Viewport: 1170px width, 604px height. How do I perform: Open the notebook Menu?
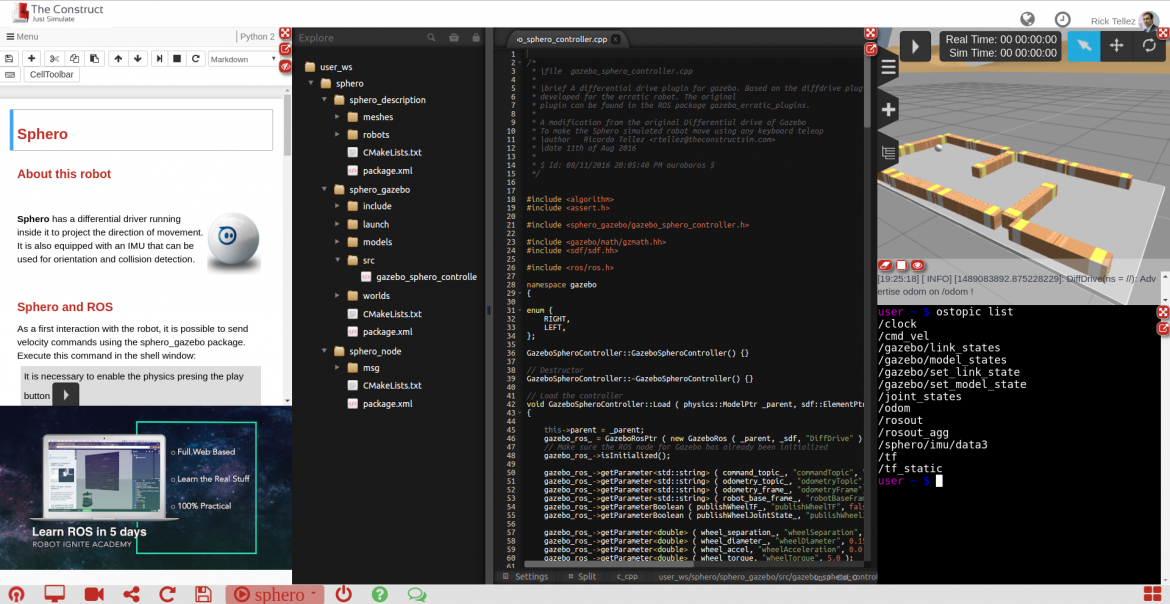pyautogui.click(x=22, y=37)
